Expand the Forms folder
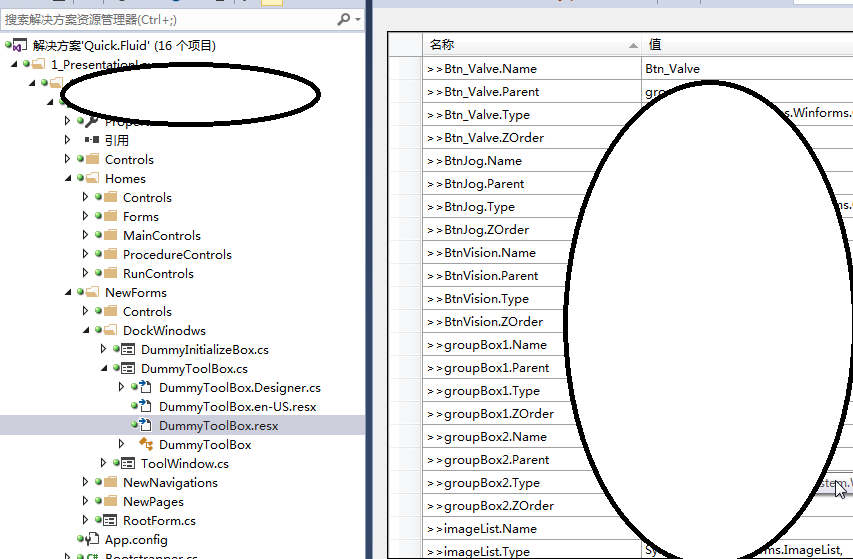The height and width of the screenshot is (559, 853). coord(85,216)
